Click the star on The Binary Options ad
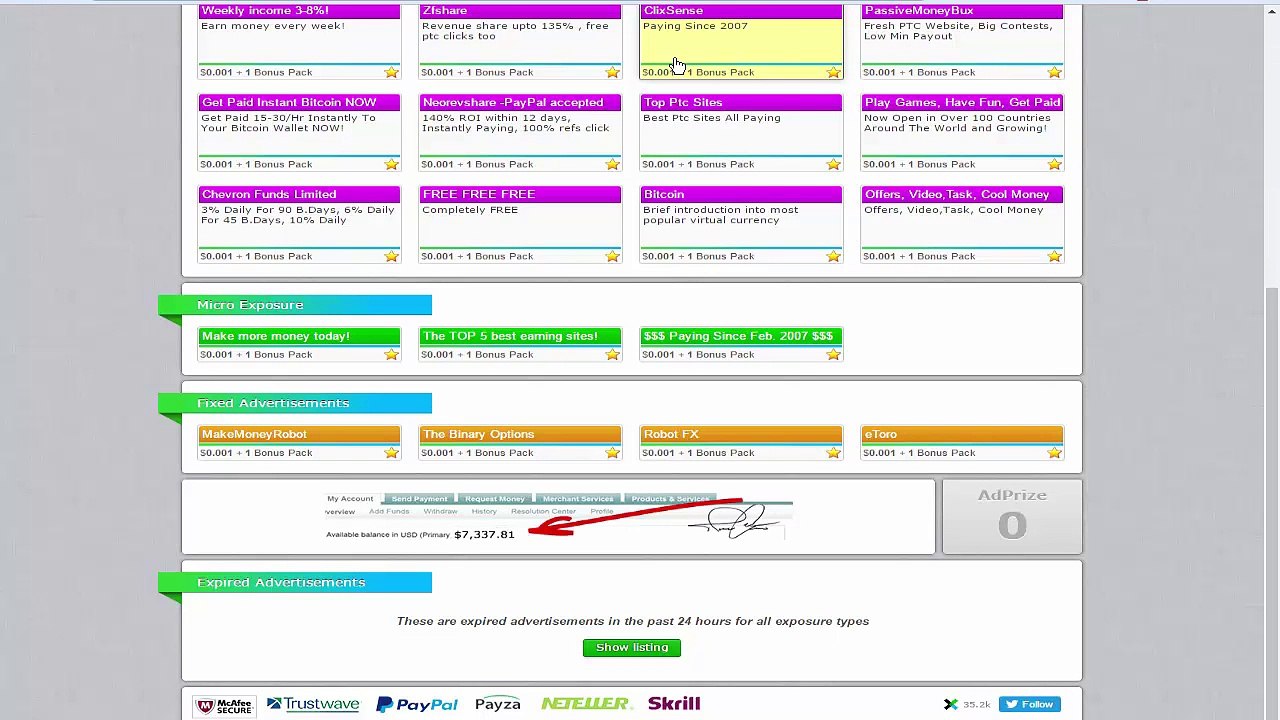Screen dimensions: 1280x720 tap(612, 452)
